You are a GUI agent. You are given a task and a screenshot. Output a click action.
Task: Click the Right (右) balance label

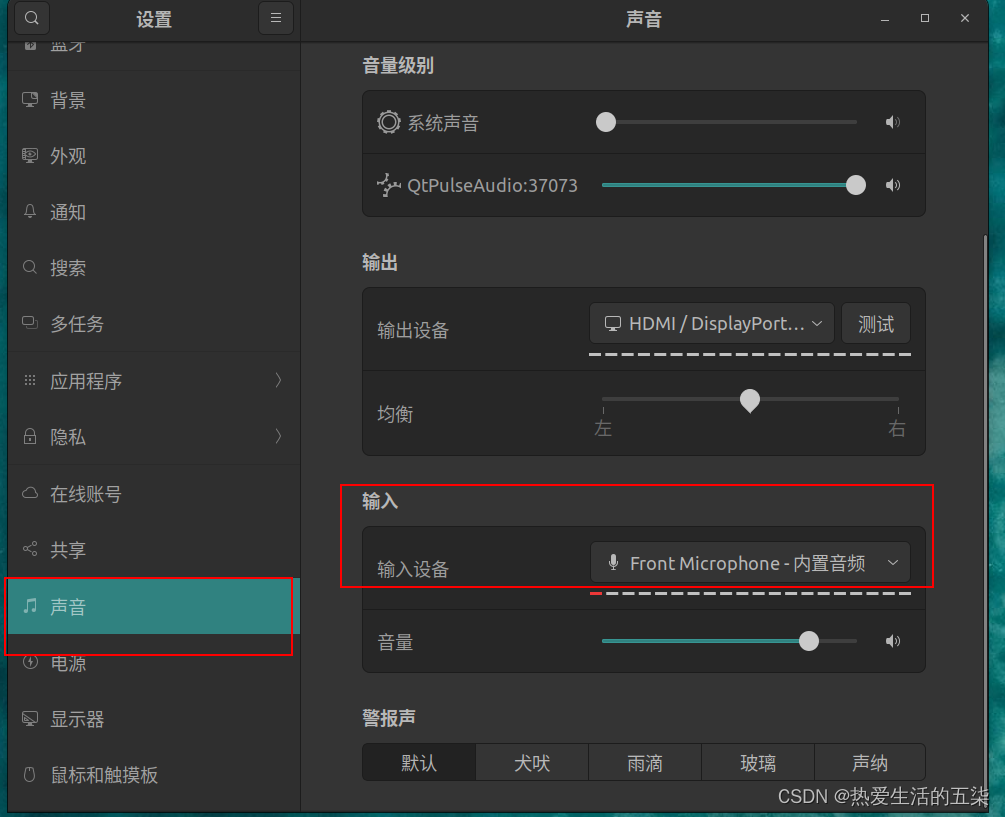click(x=897, y=428)
